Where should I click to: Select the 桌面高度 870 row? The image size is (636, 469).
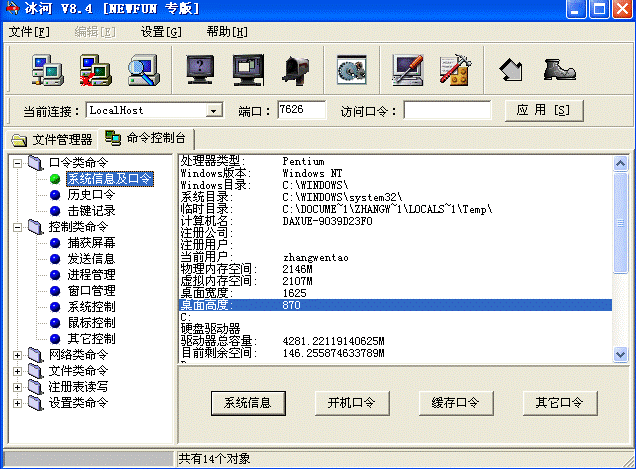[x=395, y=305]
